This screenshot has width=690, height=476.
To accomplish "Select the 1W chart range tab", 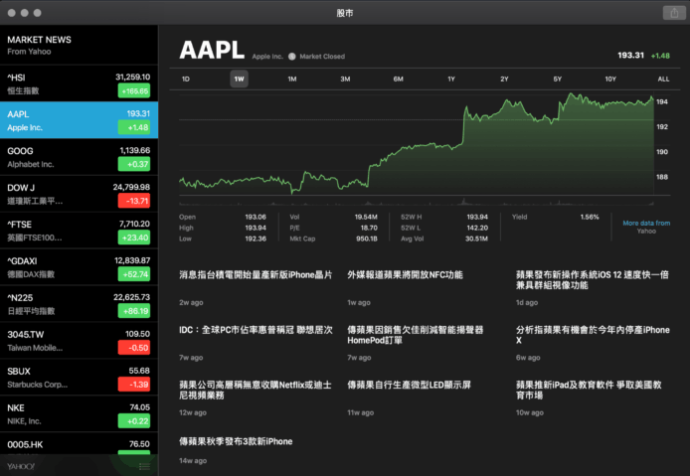I will [x=239, y=79].
